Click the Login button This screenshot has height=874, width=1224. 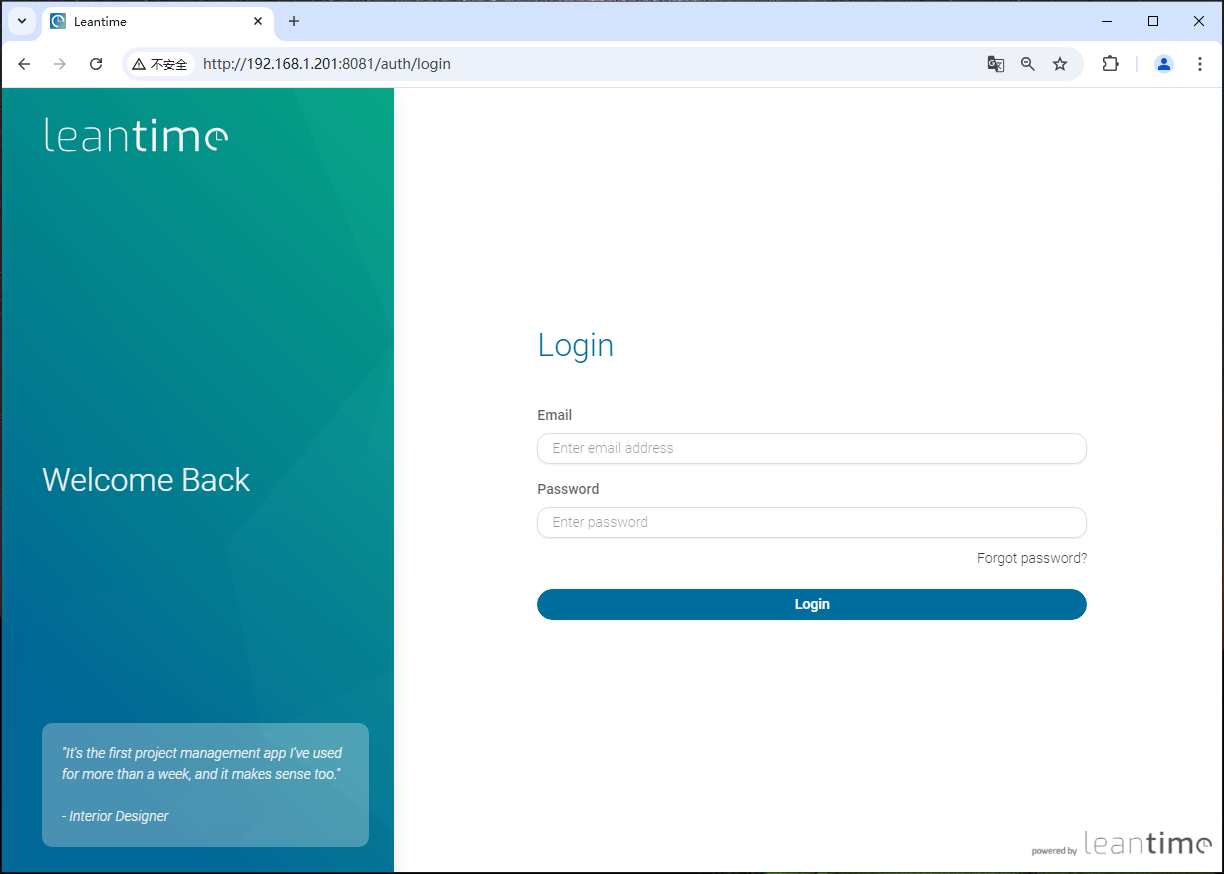[811, 604]
